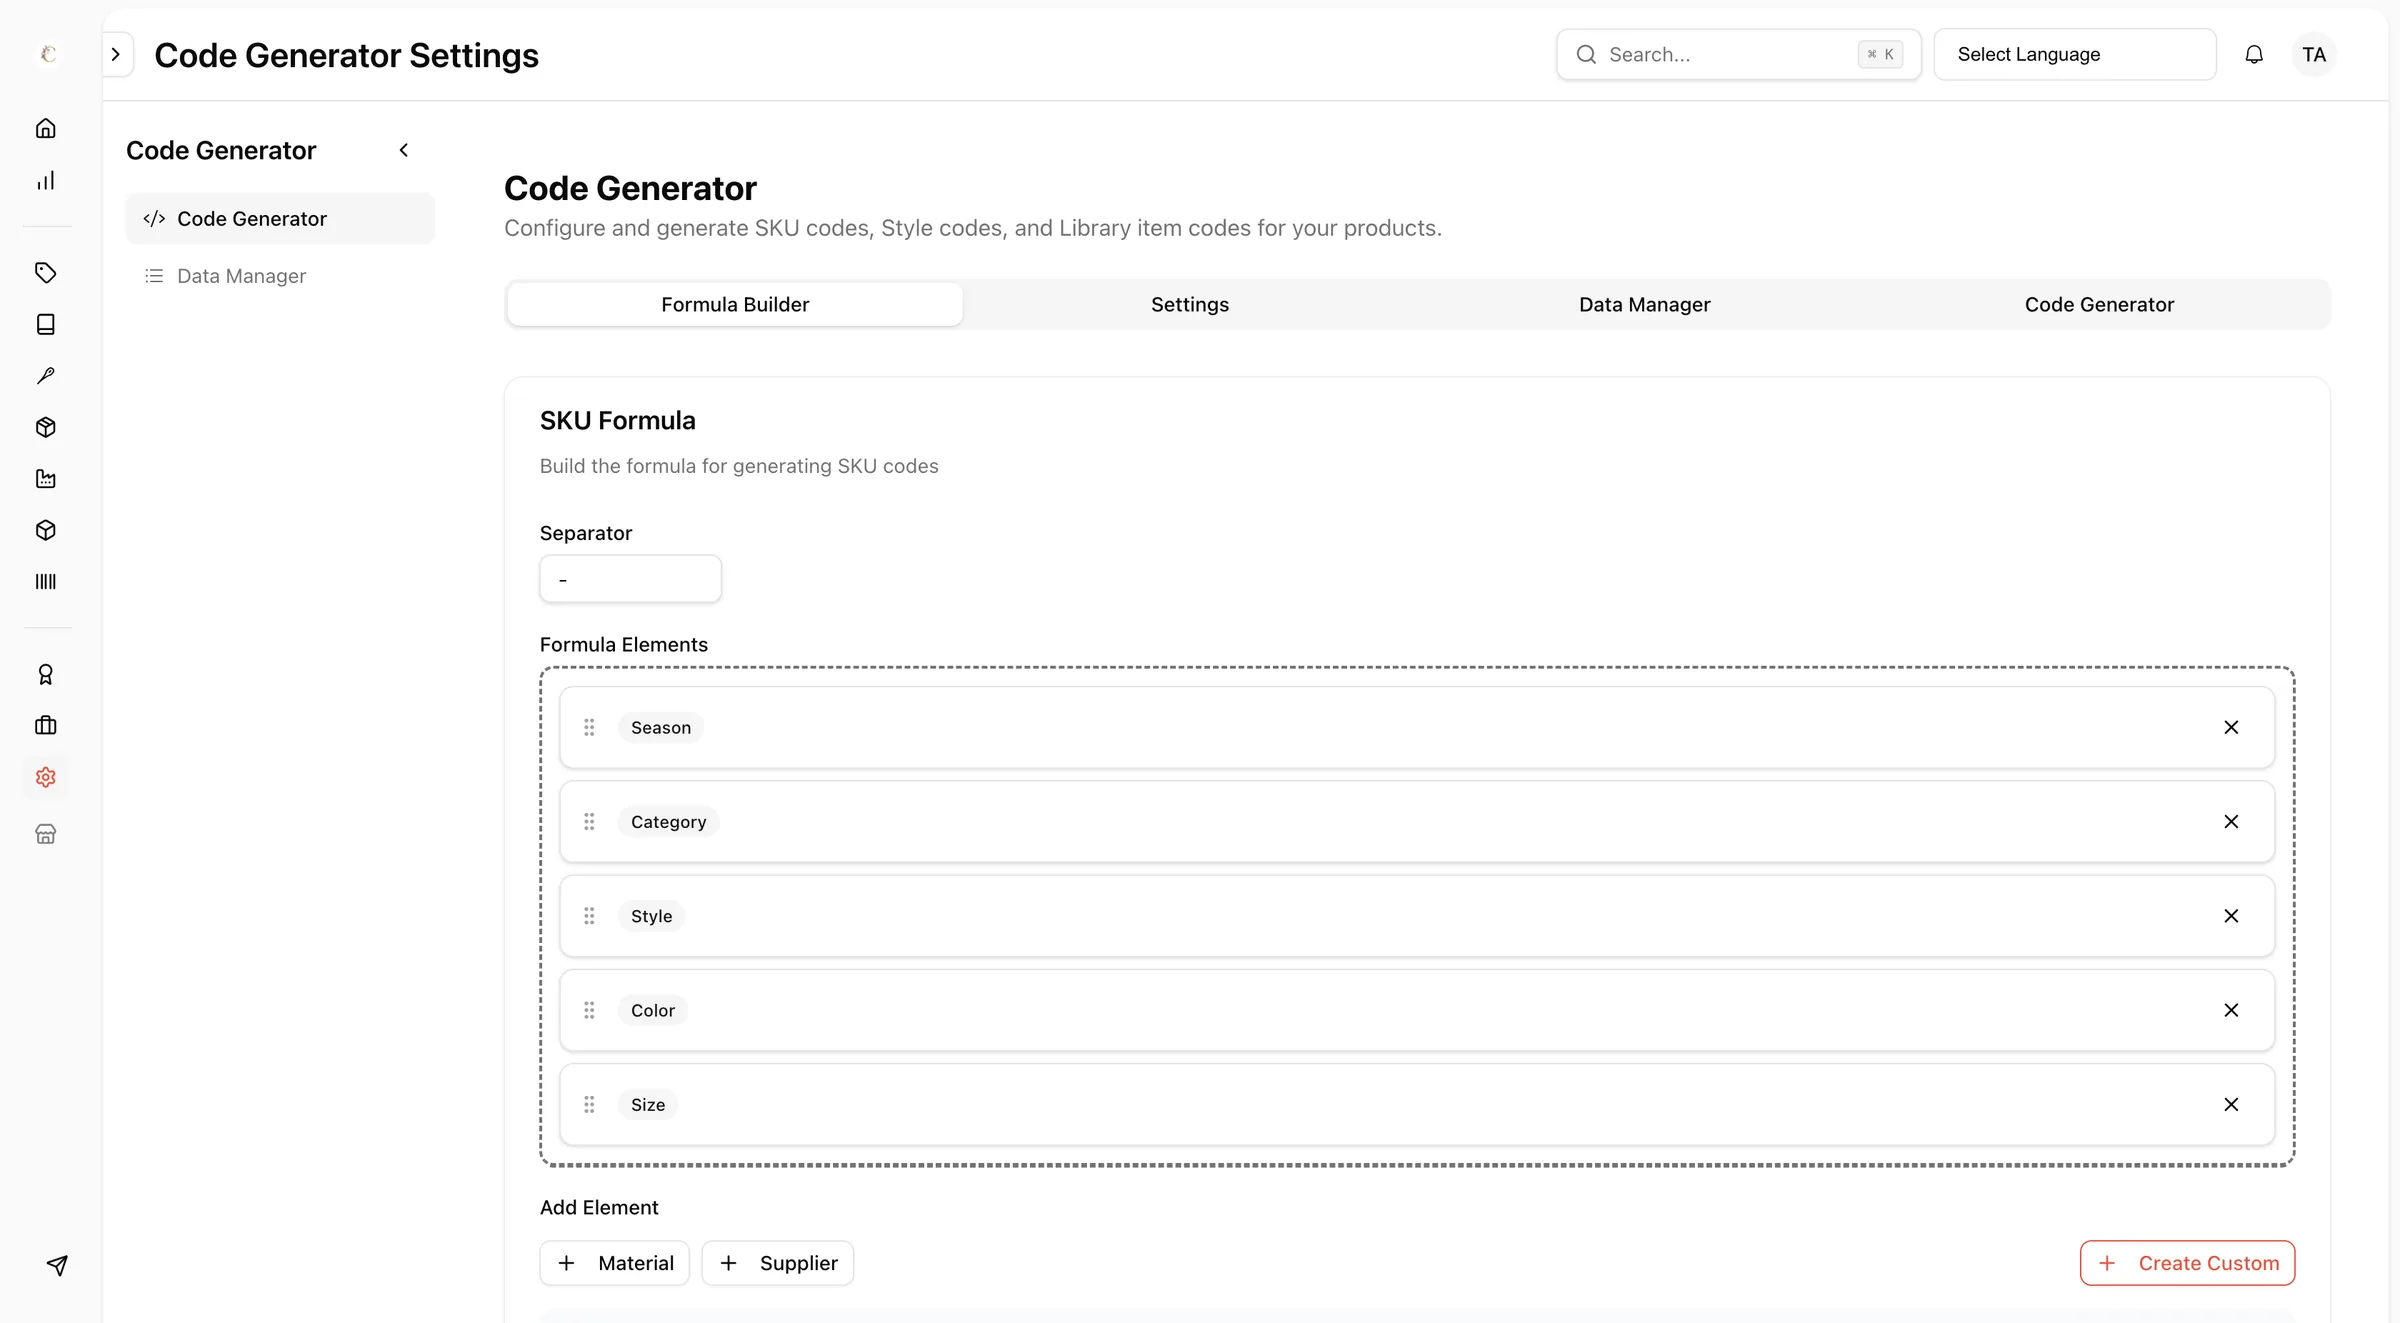Add the Supplier element
This screenshot has height=1323, width=2400.
(x=778, y=1263)
